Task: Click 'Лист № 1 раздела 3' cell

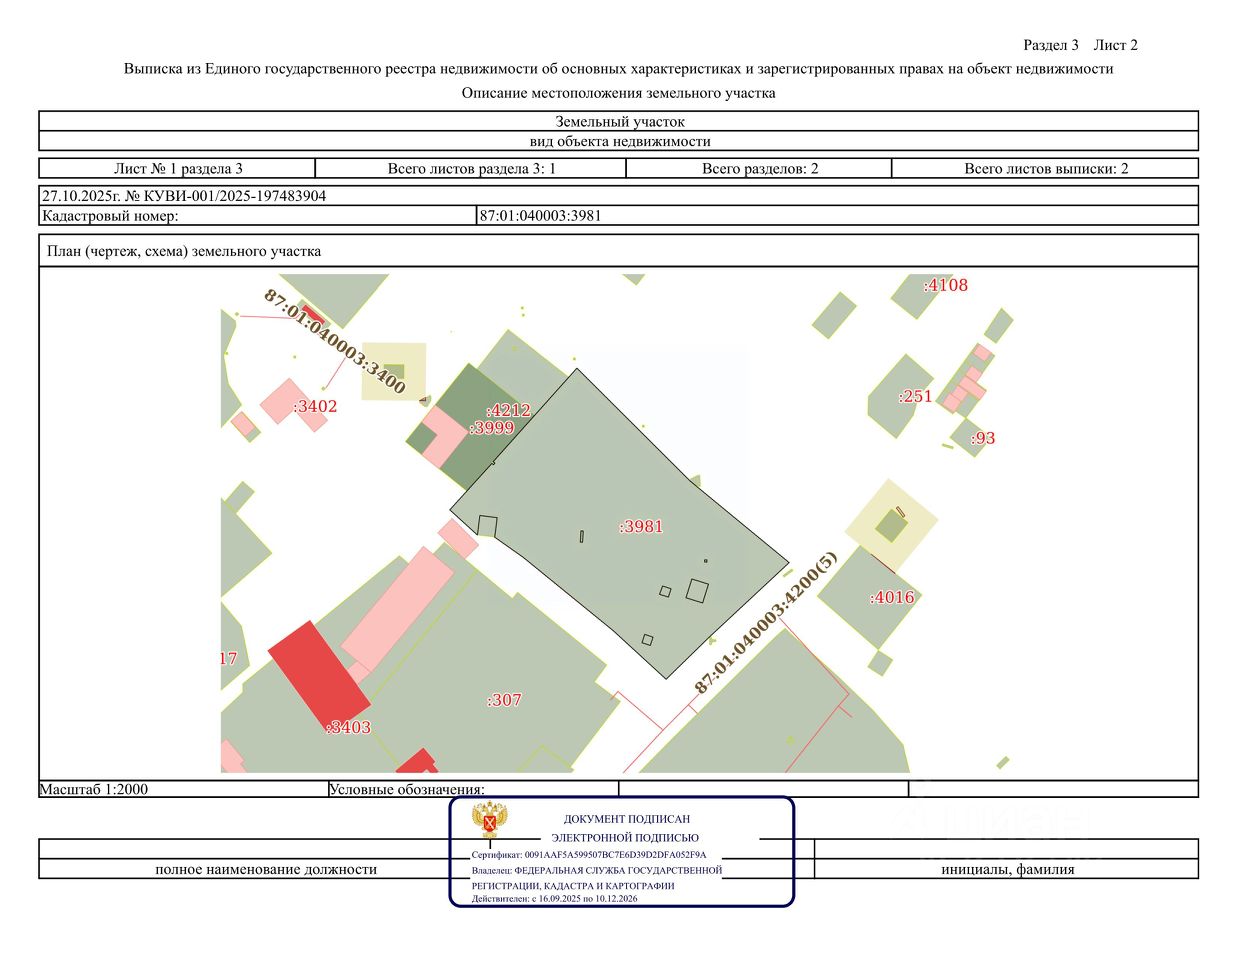Action: pos(178,168)
